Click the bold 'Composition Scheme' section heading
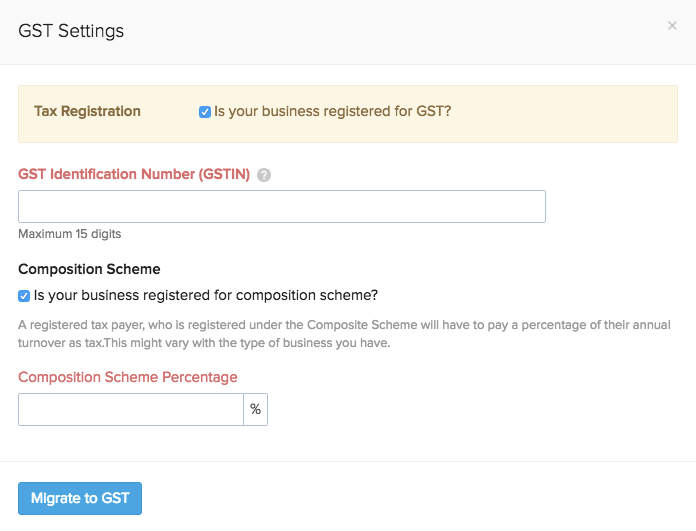 [89, 269]
